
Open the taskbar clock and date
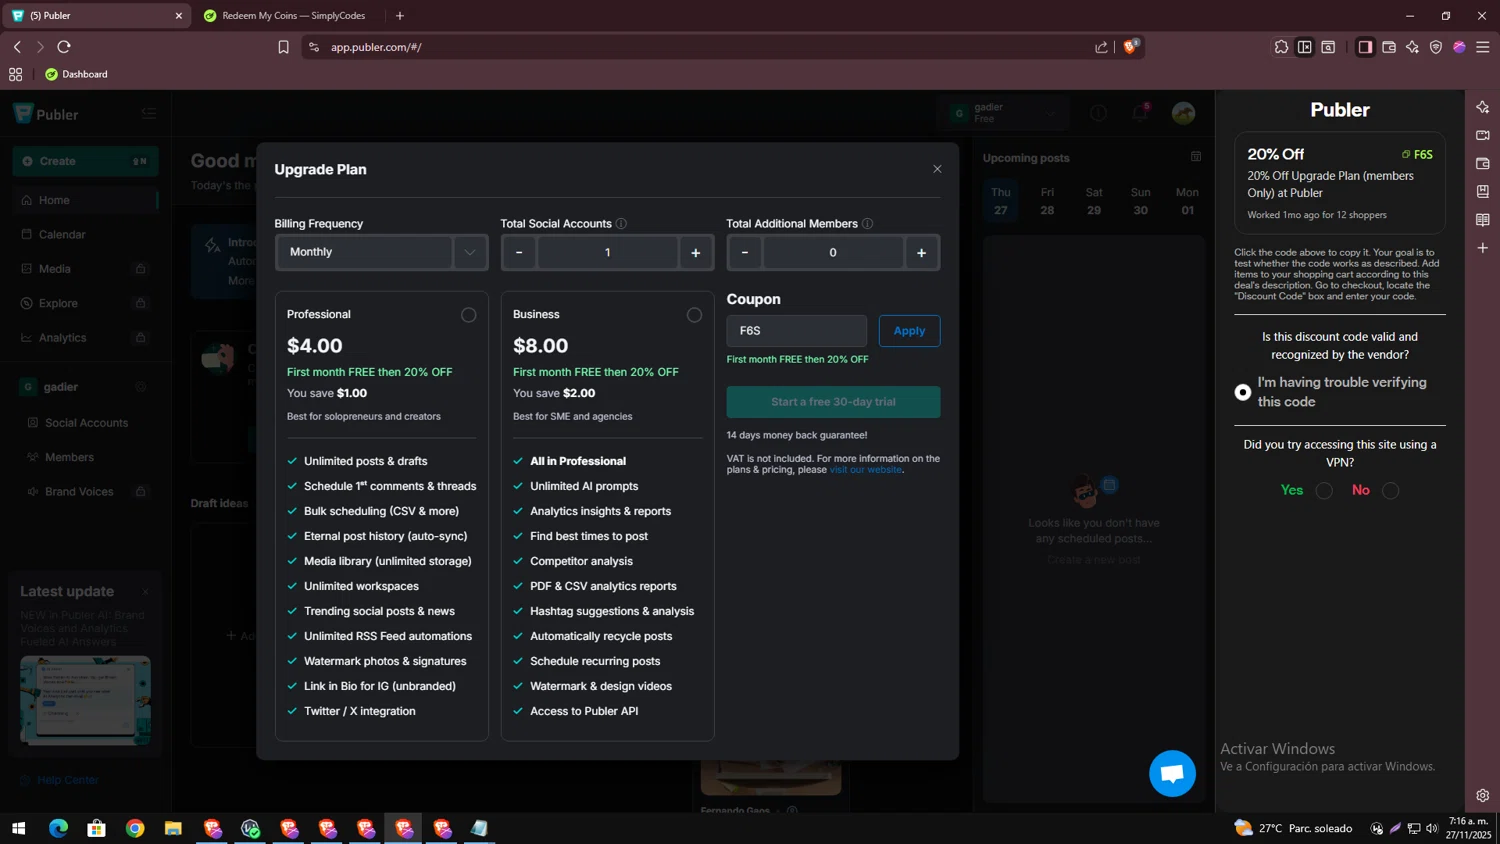(x=1469, y=828)
